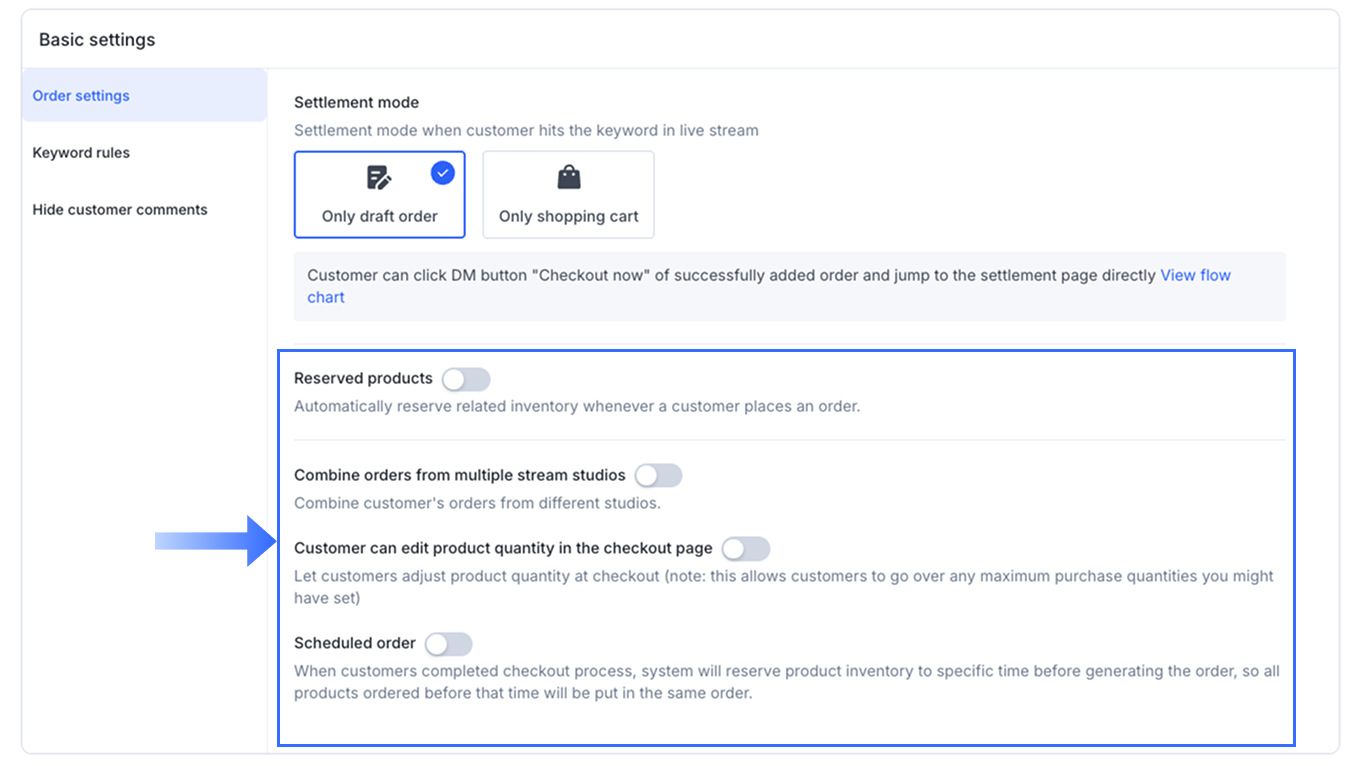This screenshot has width=1367, height=766.
Task: Select the "Only draft order" text label
Action: coord(380,216)
